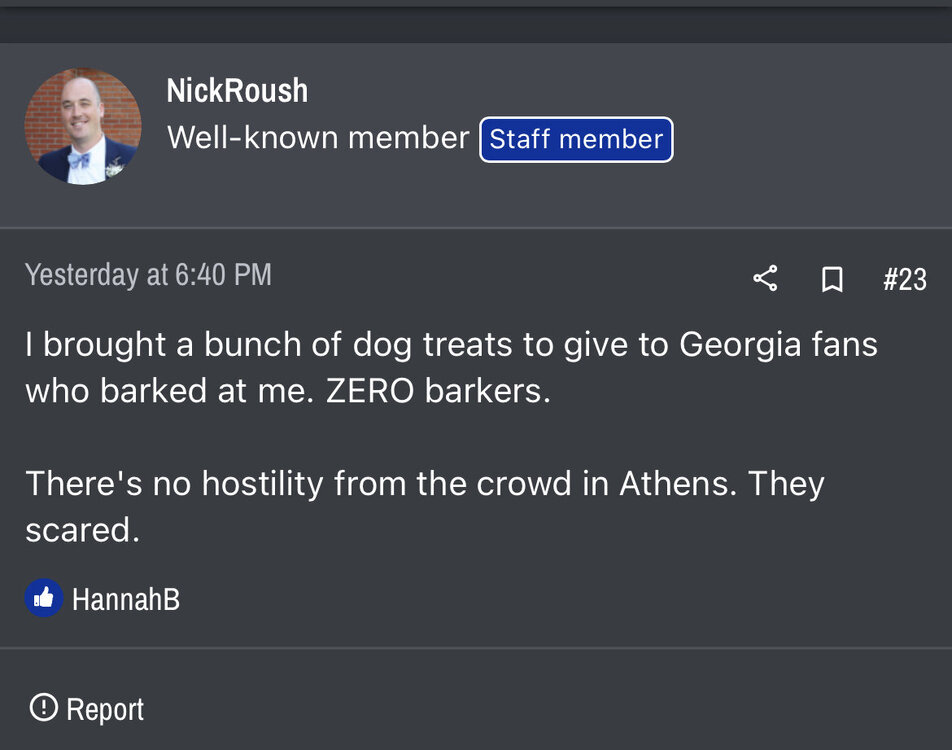Click the blue thumbs-up like icon
Image resolution: width=952 pixels, height=750 pixels.
pos(43,598)
